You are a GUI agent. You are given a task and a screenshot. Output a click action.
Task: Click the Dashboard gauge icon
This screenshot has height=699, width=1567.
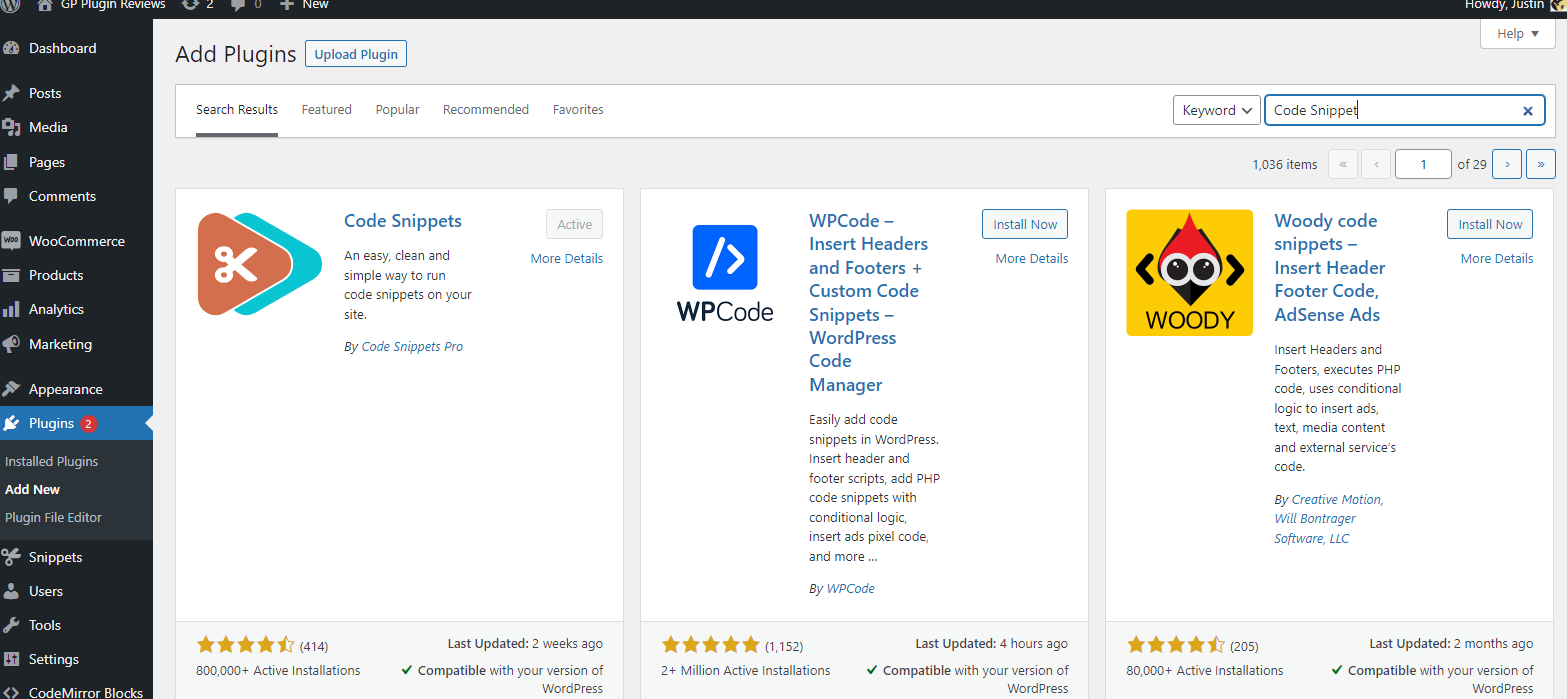[x=12, y=48]
